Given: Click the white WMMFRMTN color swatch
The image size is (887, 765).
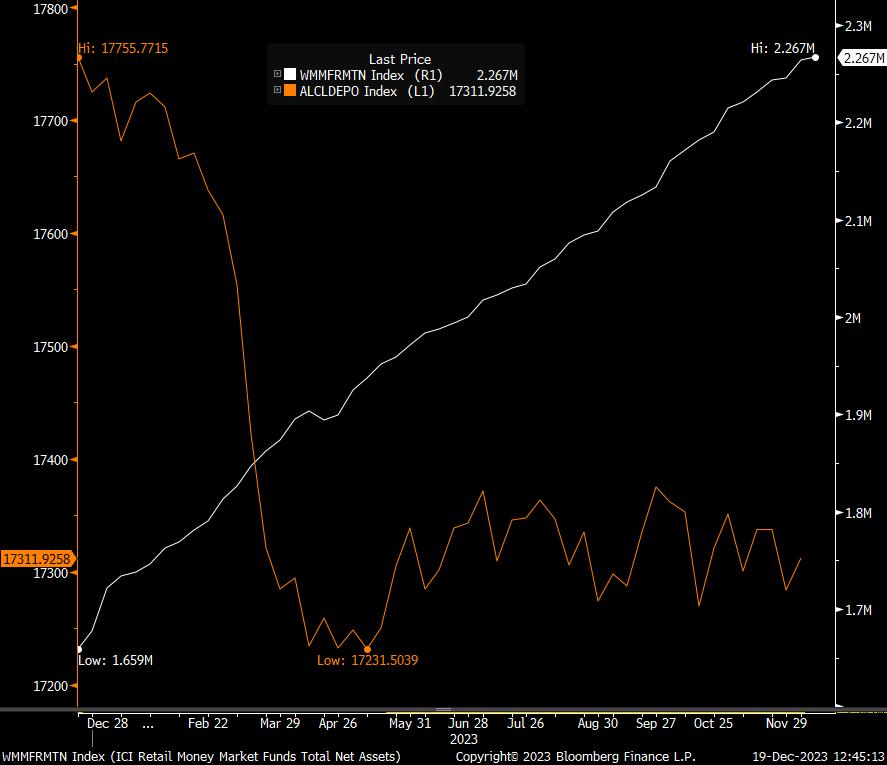Looking at the screenshot, I should (291, 75).
